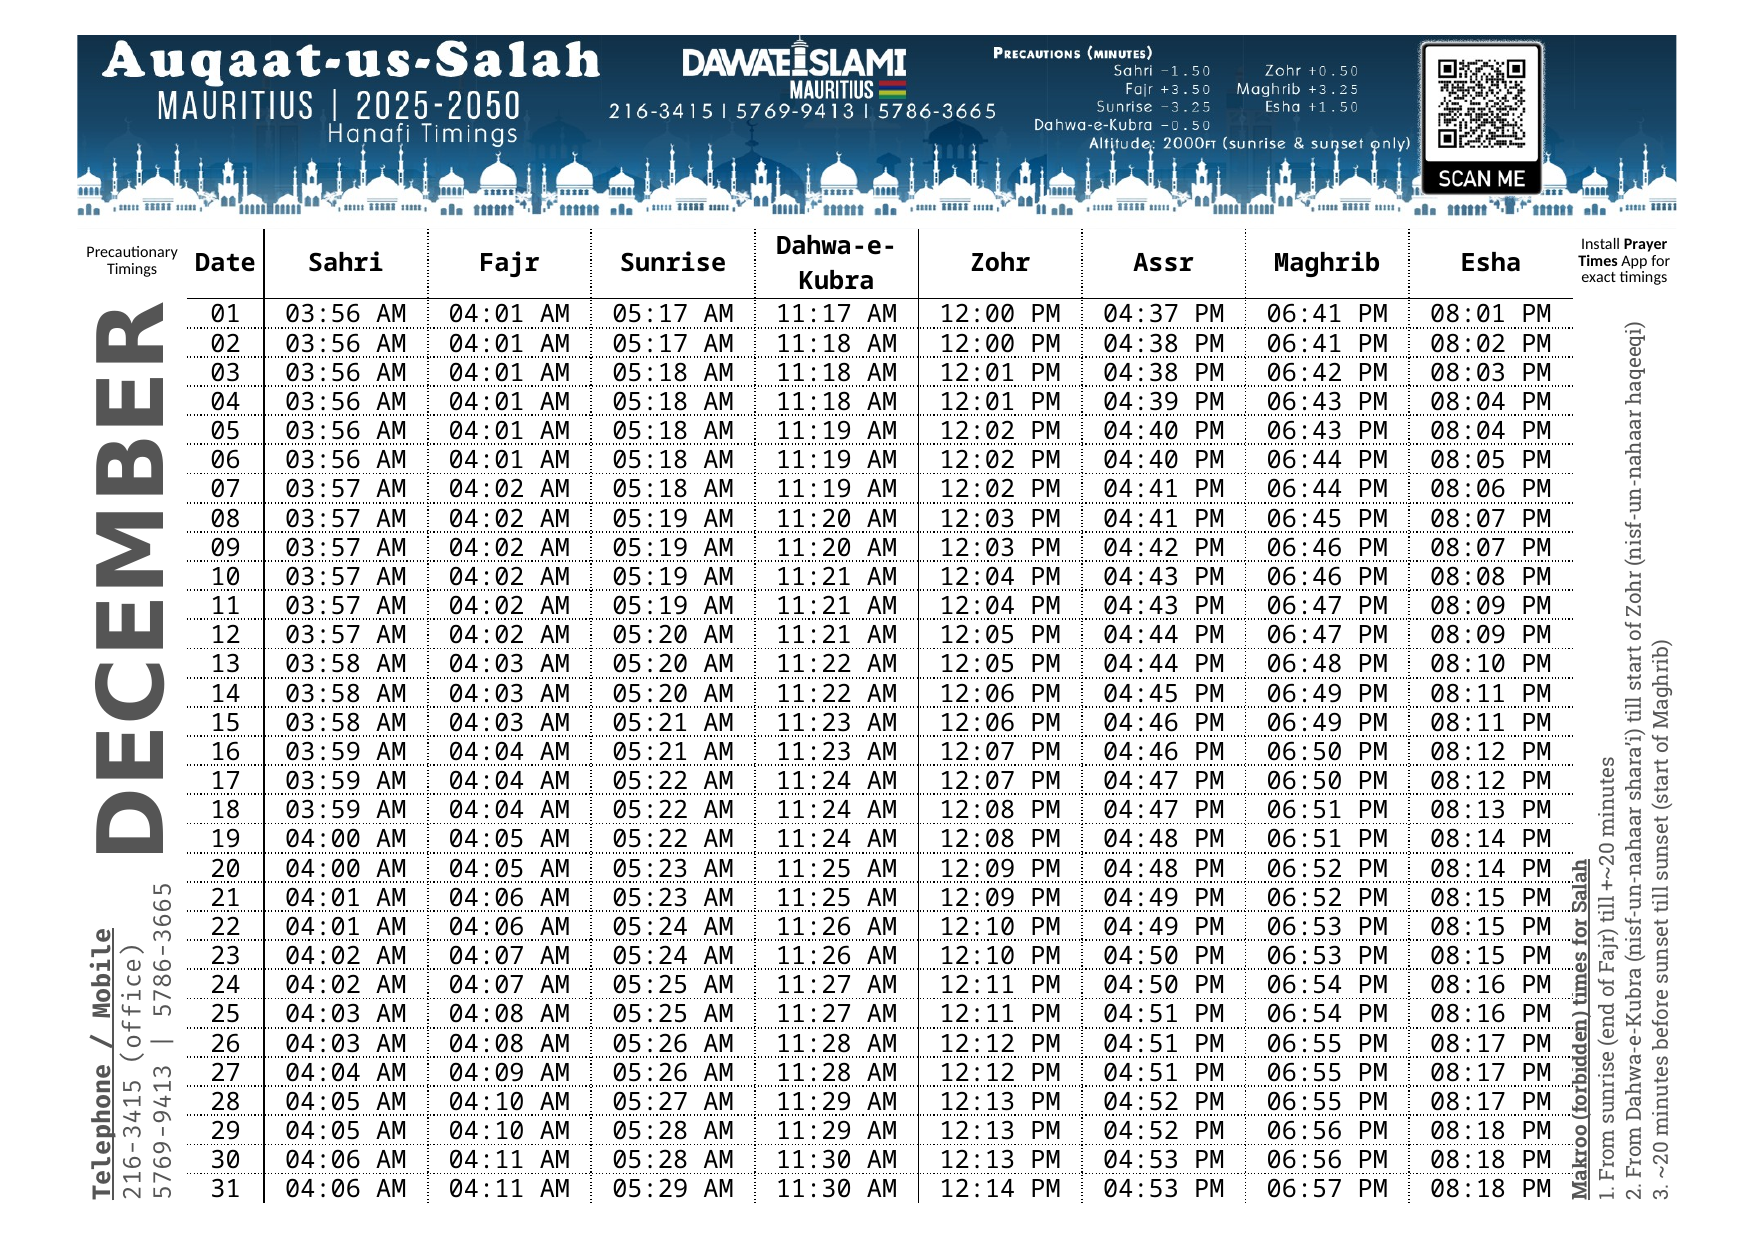Click the DawateIslami logo
Screen dimensions: 1754x1241
[x=794, y=62]
